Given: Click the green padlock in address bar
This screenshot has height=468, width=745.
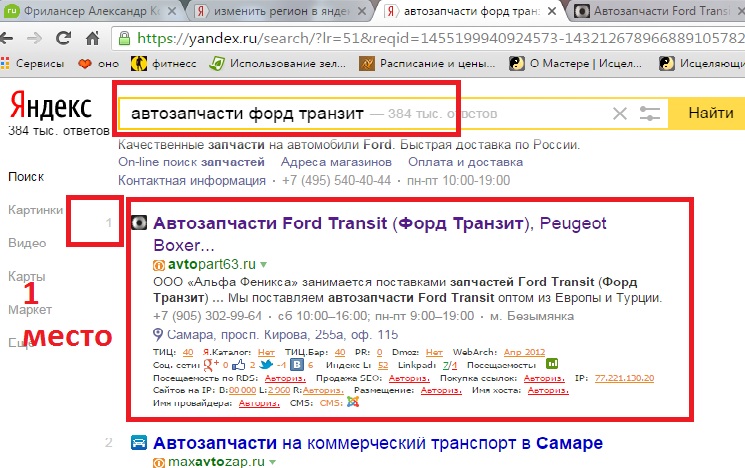Looking at the screenshot, I should 124,38.
